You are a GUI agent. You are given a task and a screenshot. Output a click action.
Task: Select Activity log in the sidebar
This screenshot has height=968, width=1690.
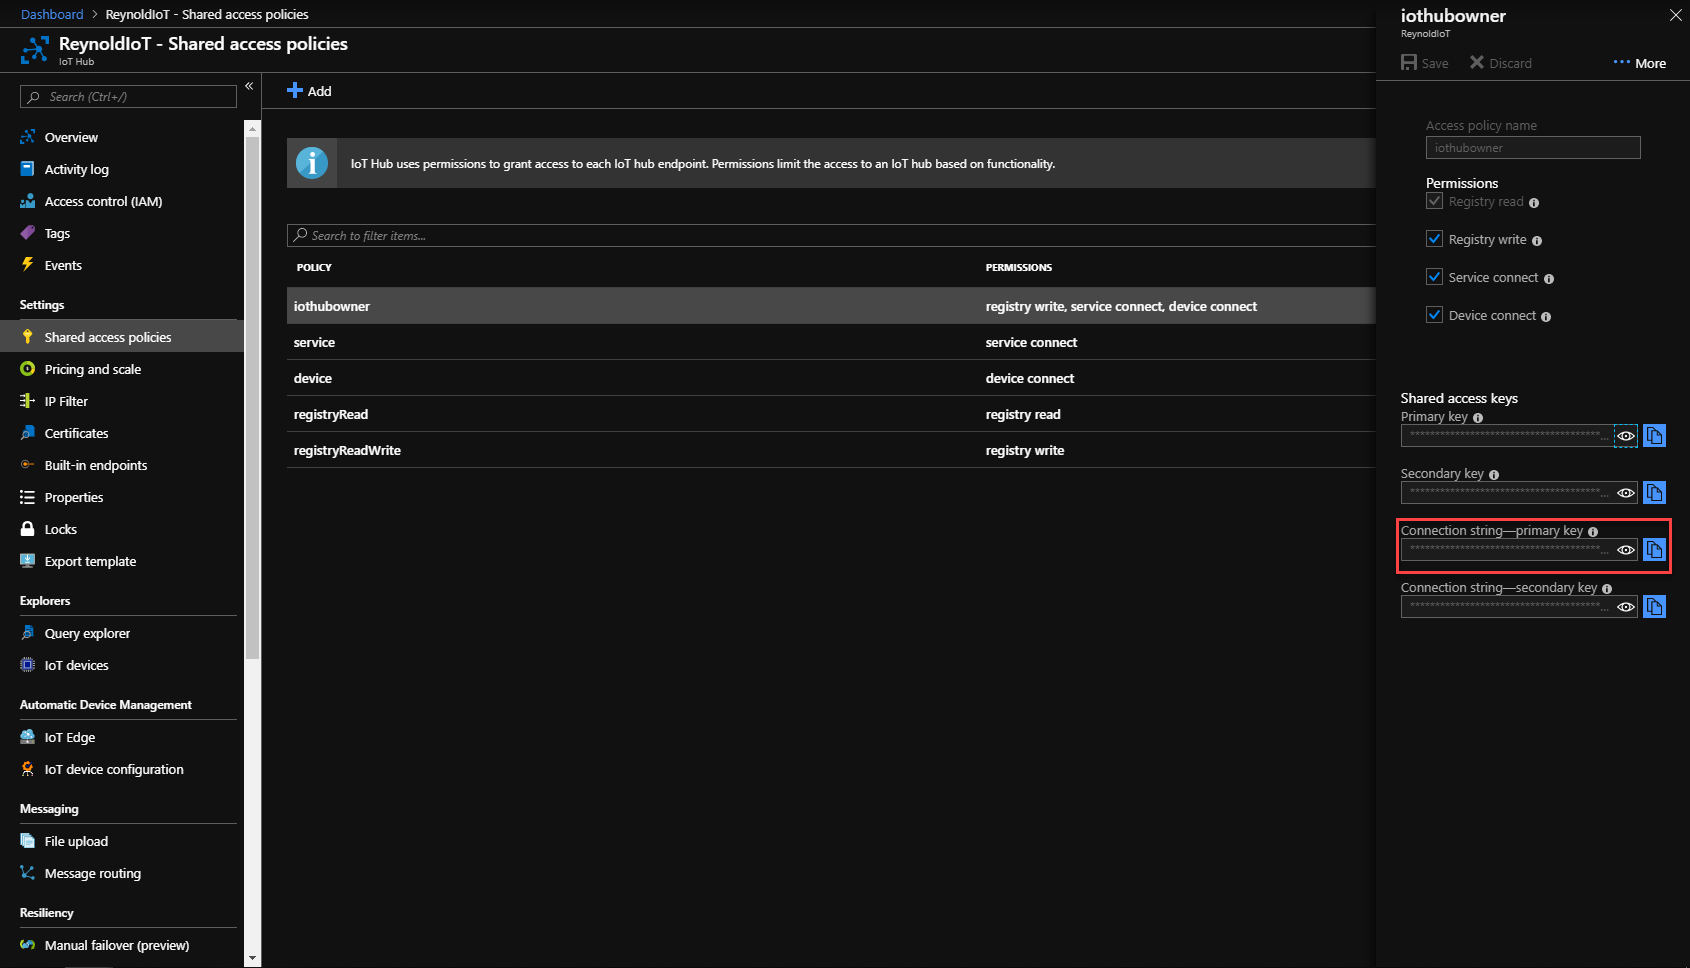click(77, 169)
